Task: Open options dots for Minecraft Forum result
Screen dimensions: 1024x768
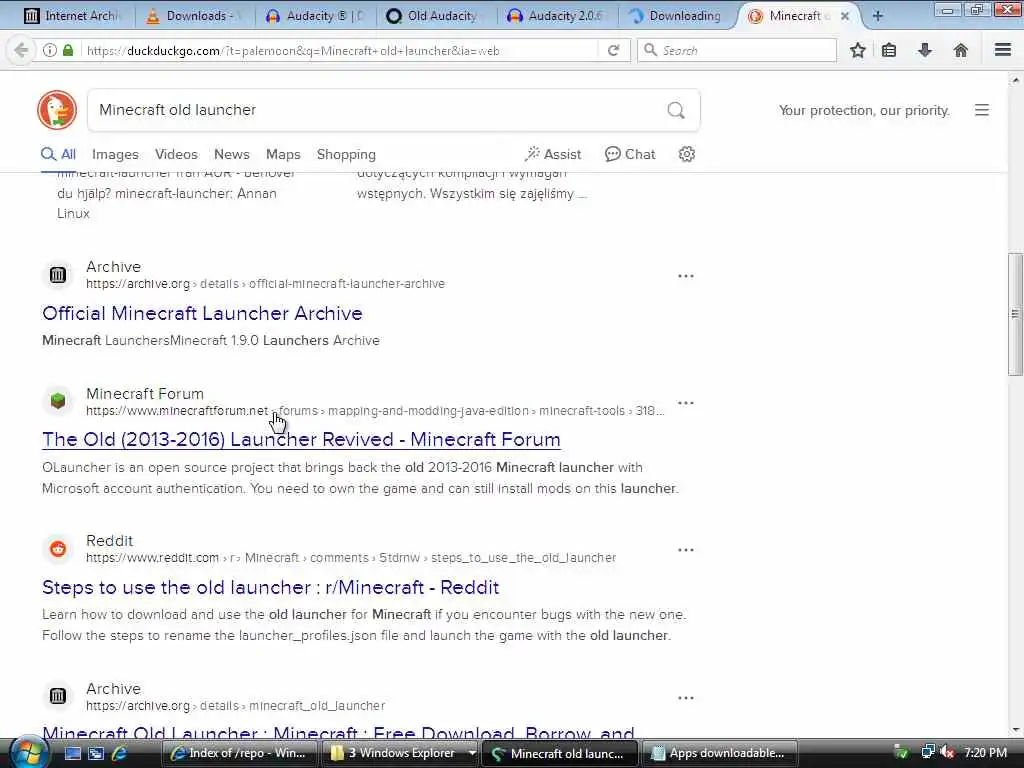Action: pos(686,403)
